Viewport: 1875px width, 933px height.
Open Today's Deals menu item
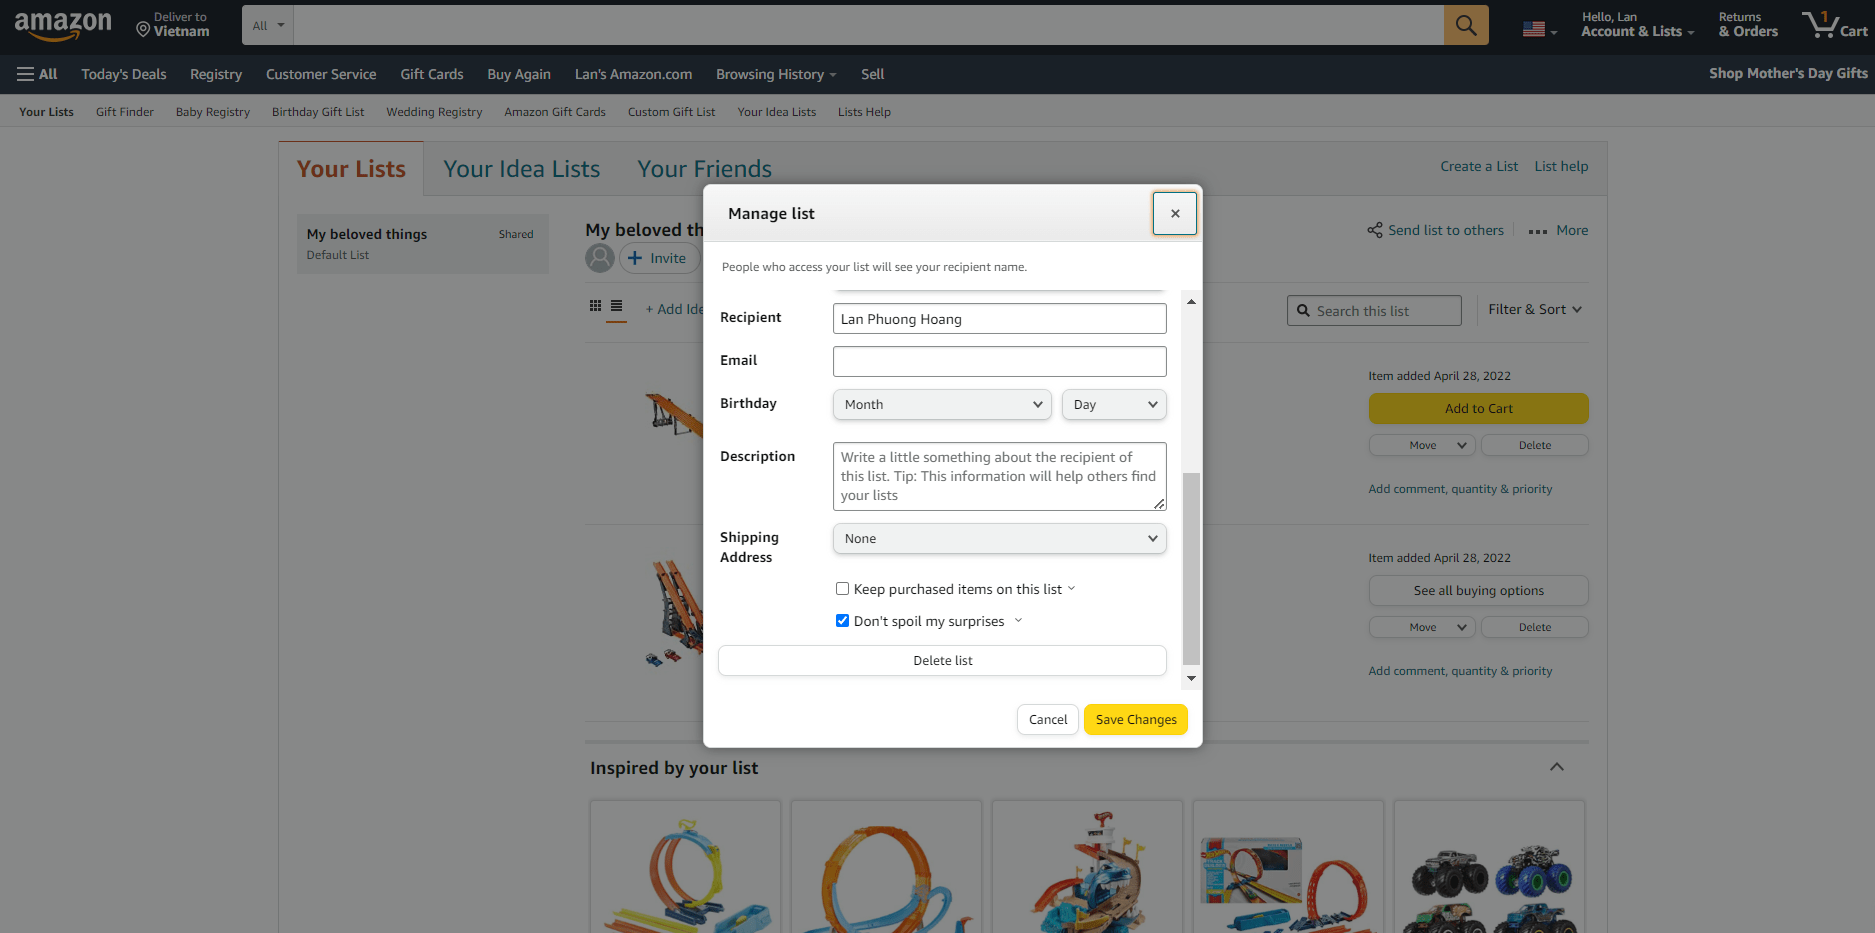click(123, 73)
